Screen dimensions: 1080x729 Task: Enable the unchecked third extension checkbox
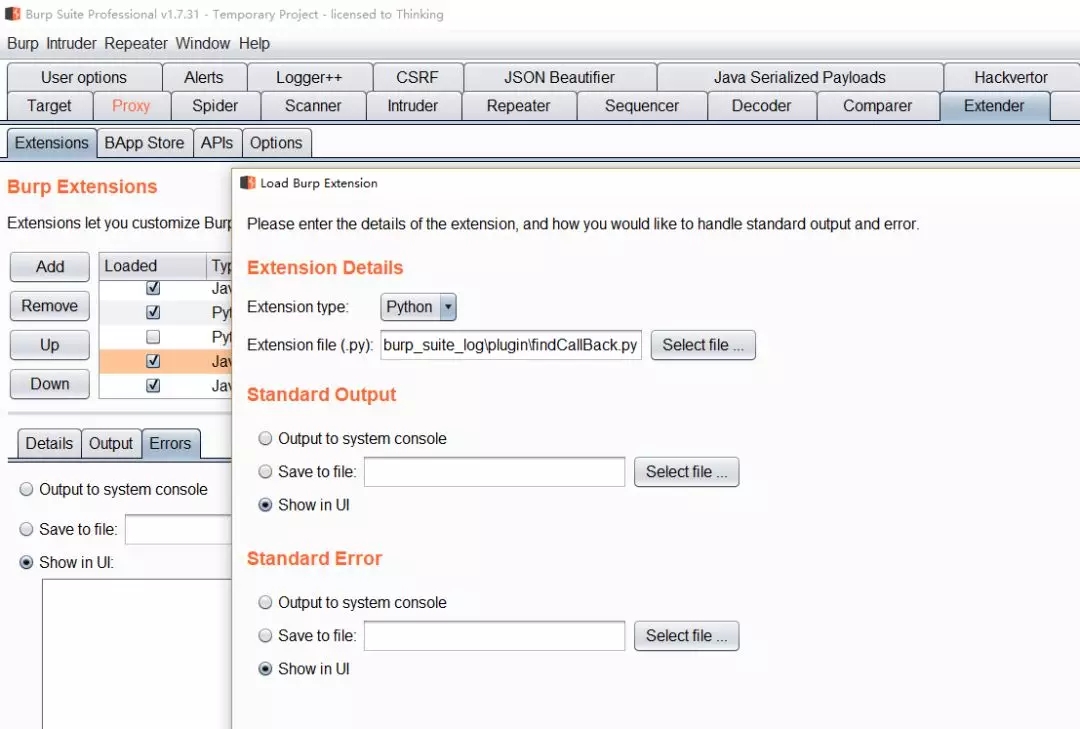(x=153, y=336)
